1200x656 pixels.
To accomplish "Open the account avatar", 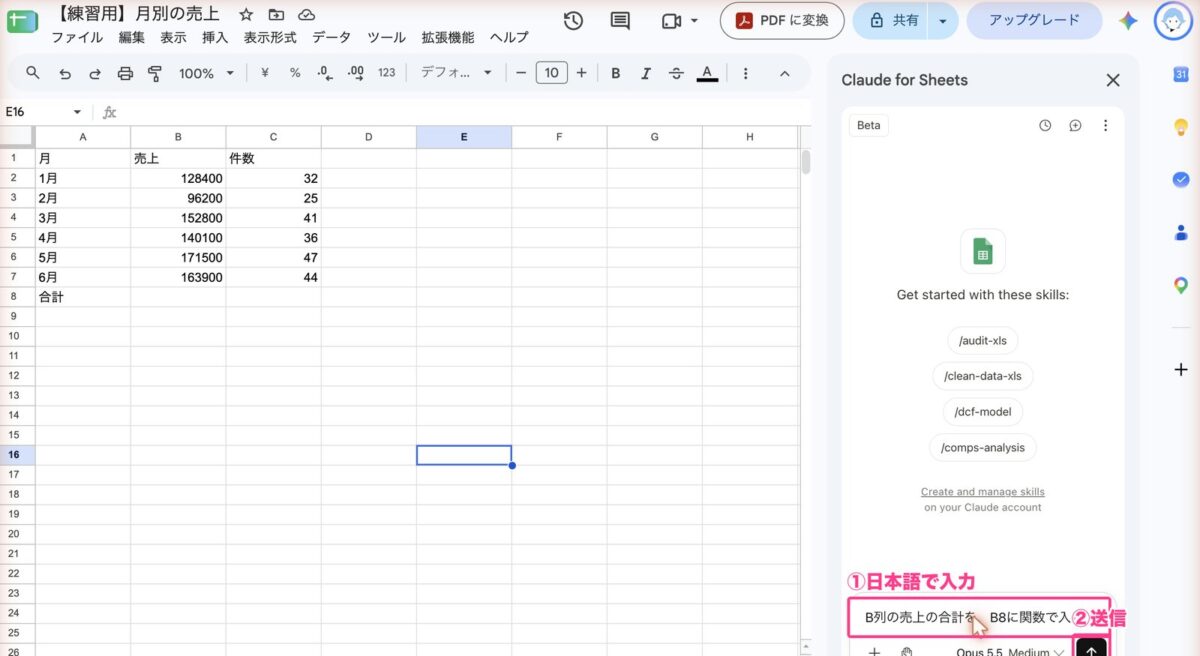I will 1173,21.
